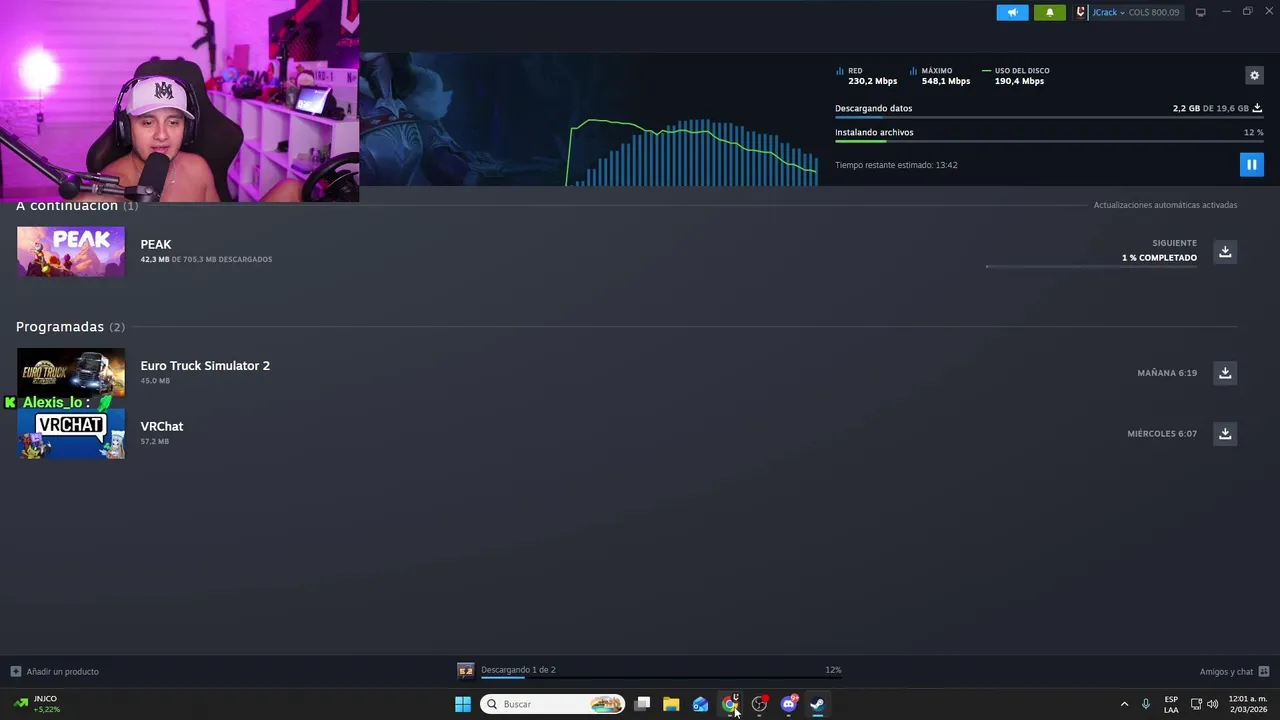The height and width of the screenshot is (720, 1280).
Task: Open the JNJCO stock widget
Action: click(x=37, y=704)
